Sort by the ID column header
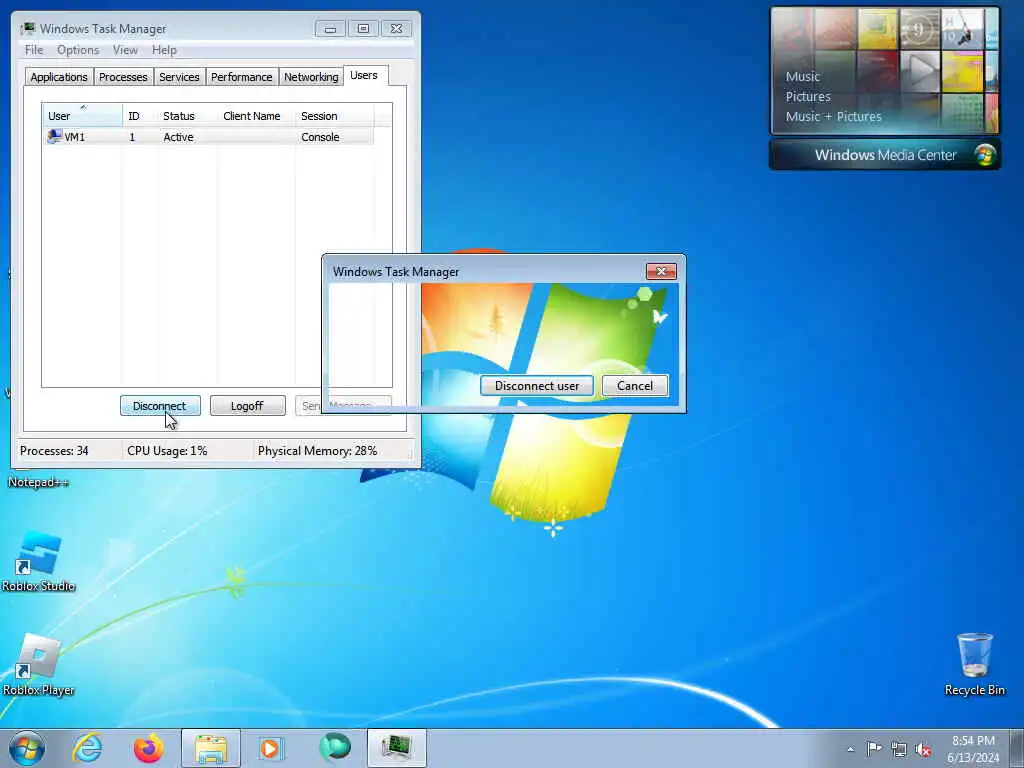This screenshot has height=768, width=1024. click(140, 116)
